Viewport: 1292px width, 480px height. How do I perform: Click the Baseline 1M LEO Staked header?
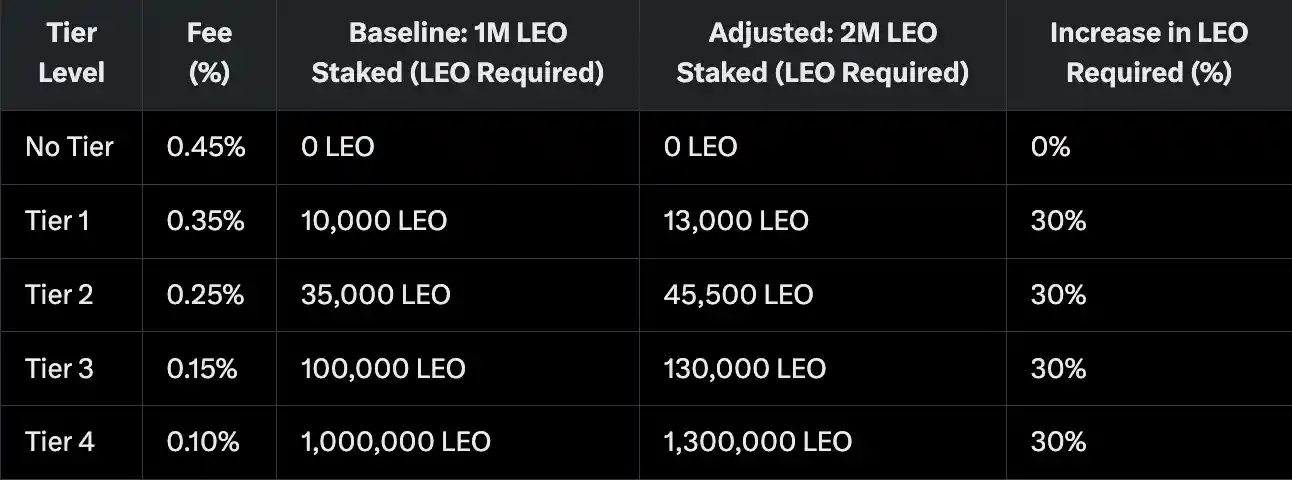pyautogui.click(x=458, y=53)
